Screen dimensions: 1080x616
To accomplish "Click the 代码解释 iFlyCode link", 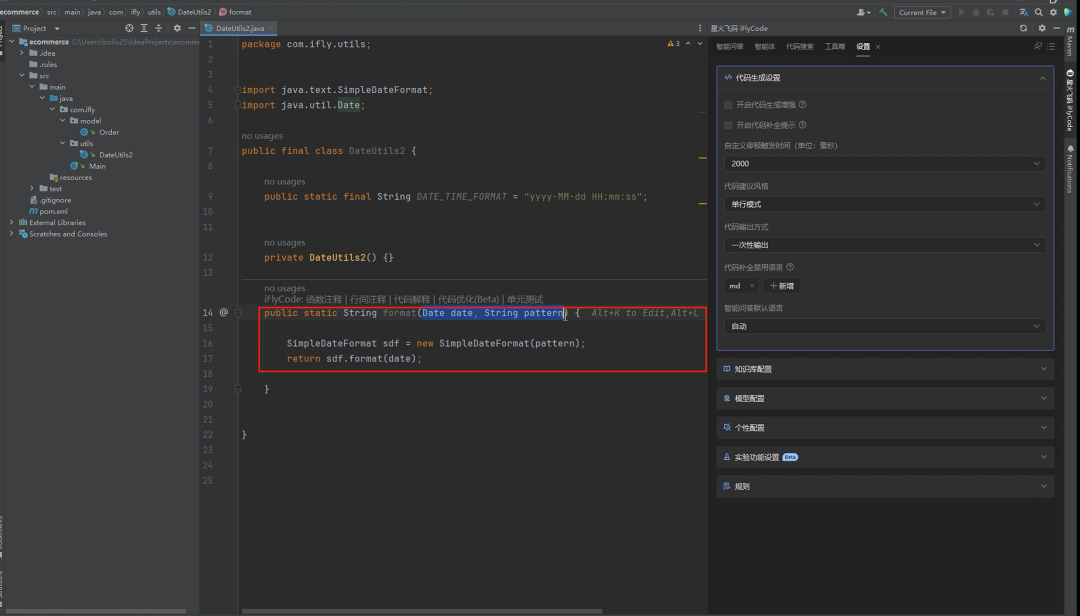I will point(412,299).
